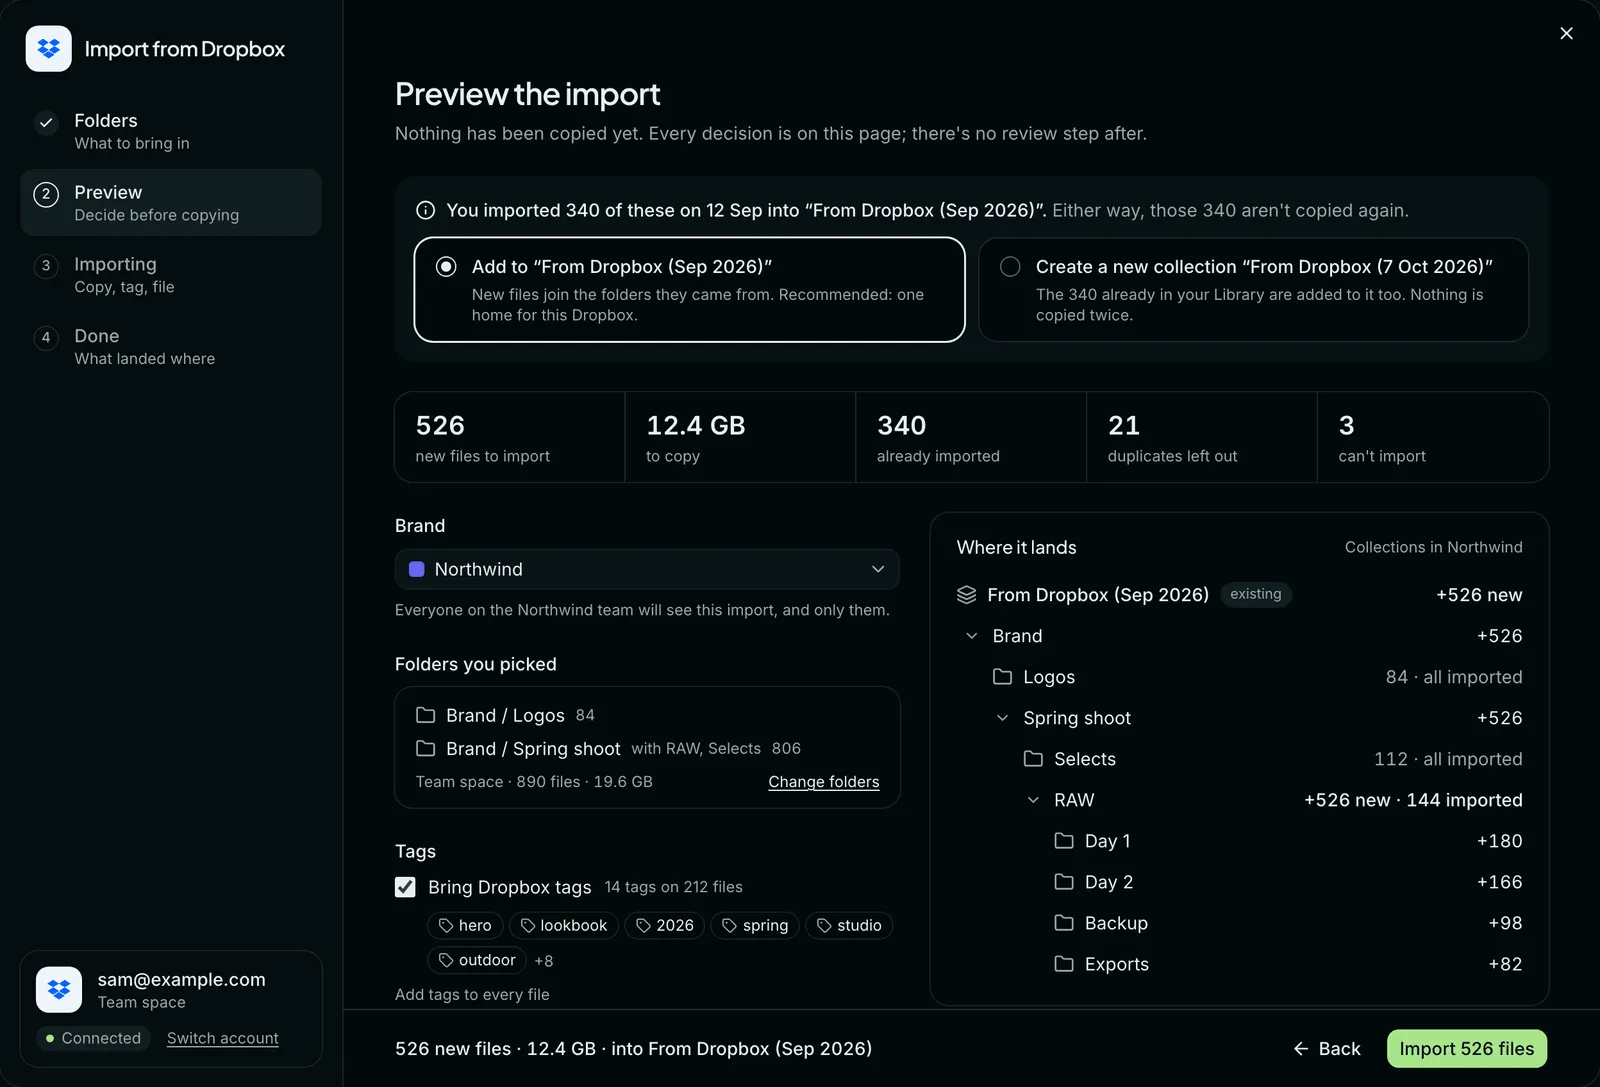Click the tag icon on the lookbook chip
Screen dimensions: 1600x1087
528,926
